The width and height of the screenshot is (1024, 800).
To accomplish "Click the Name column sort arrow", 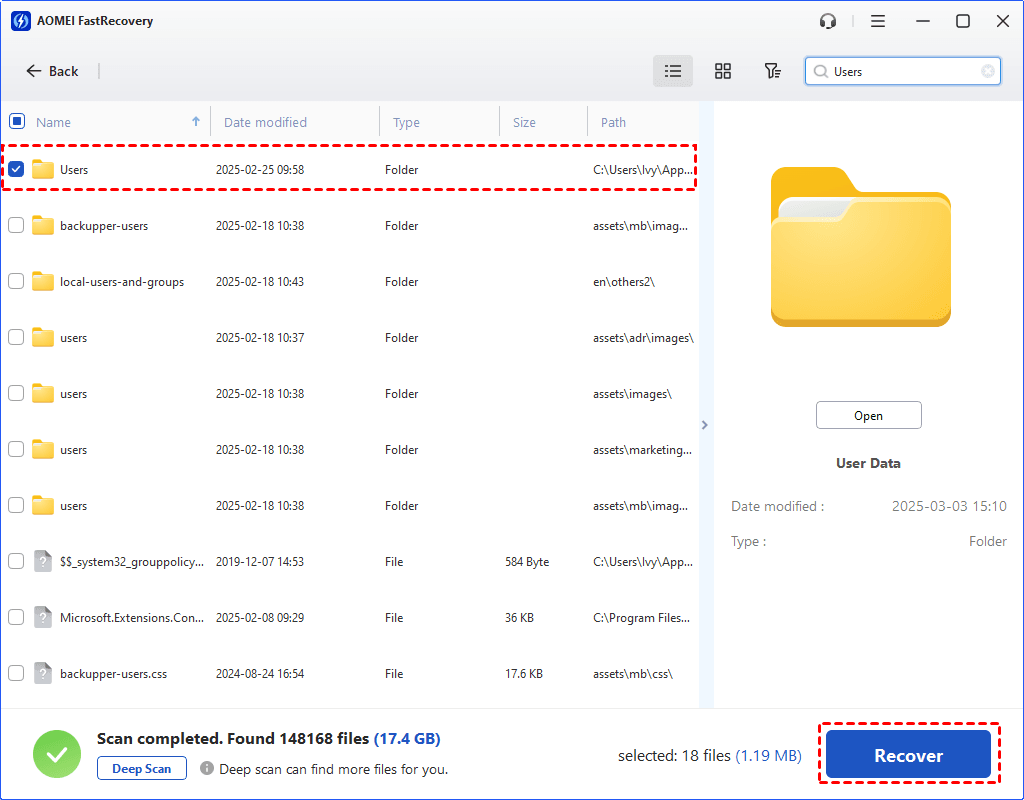I will point(194,120).
